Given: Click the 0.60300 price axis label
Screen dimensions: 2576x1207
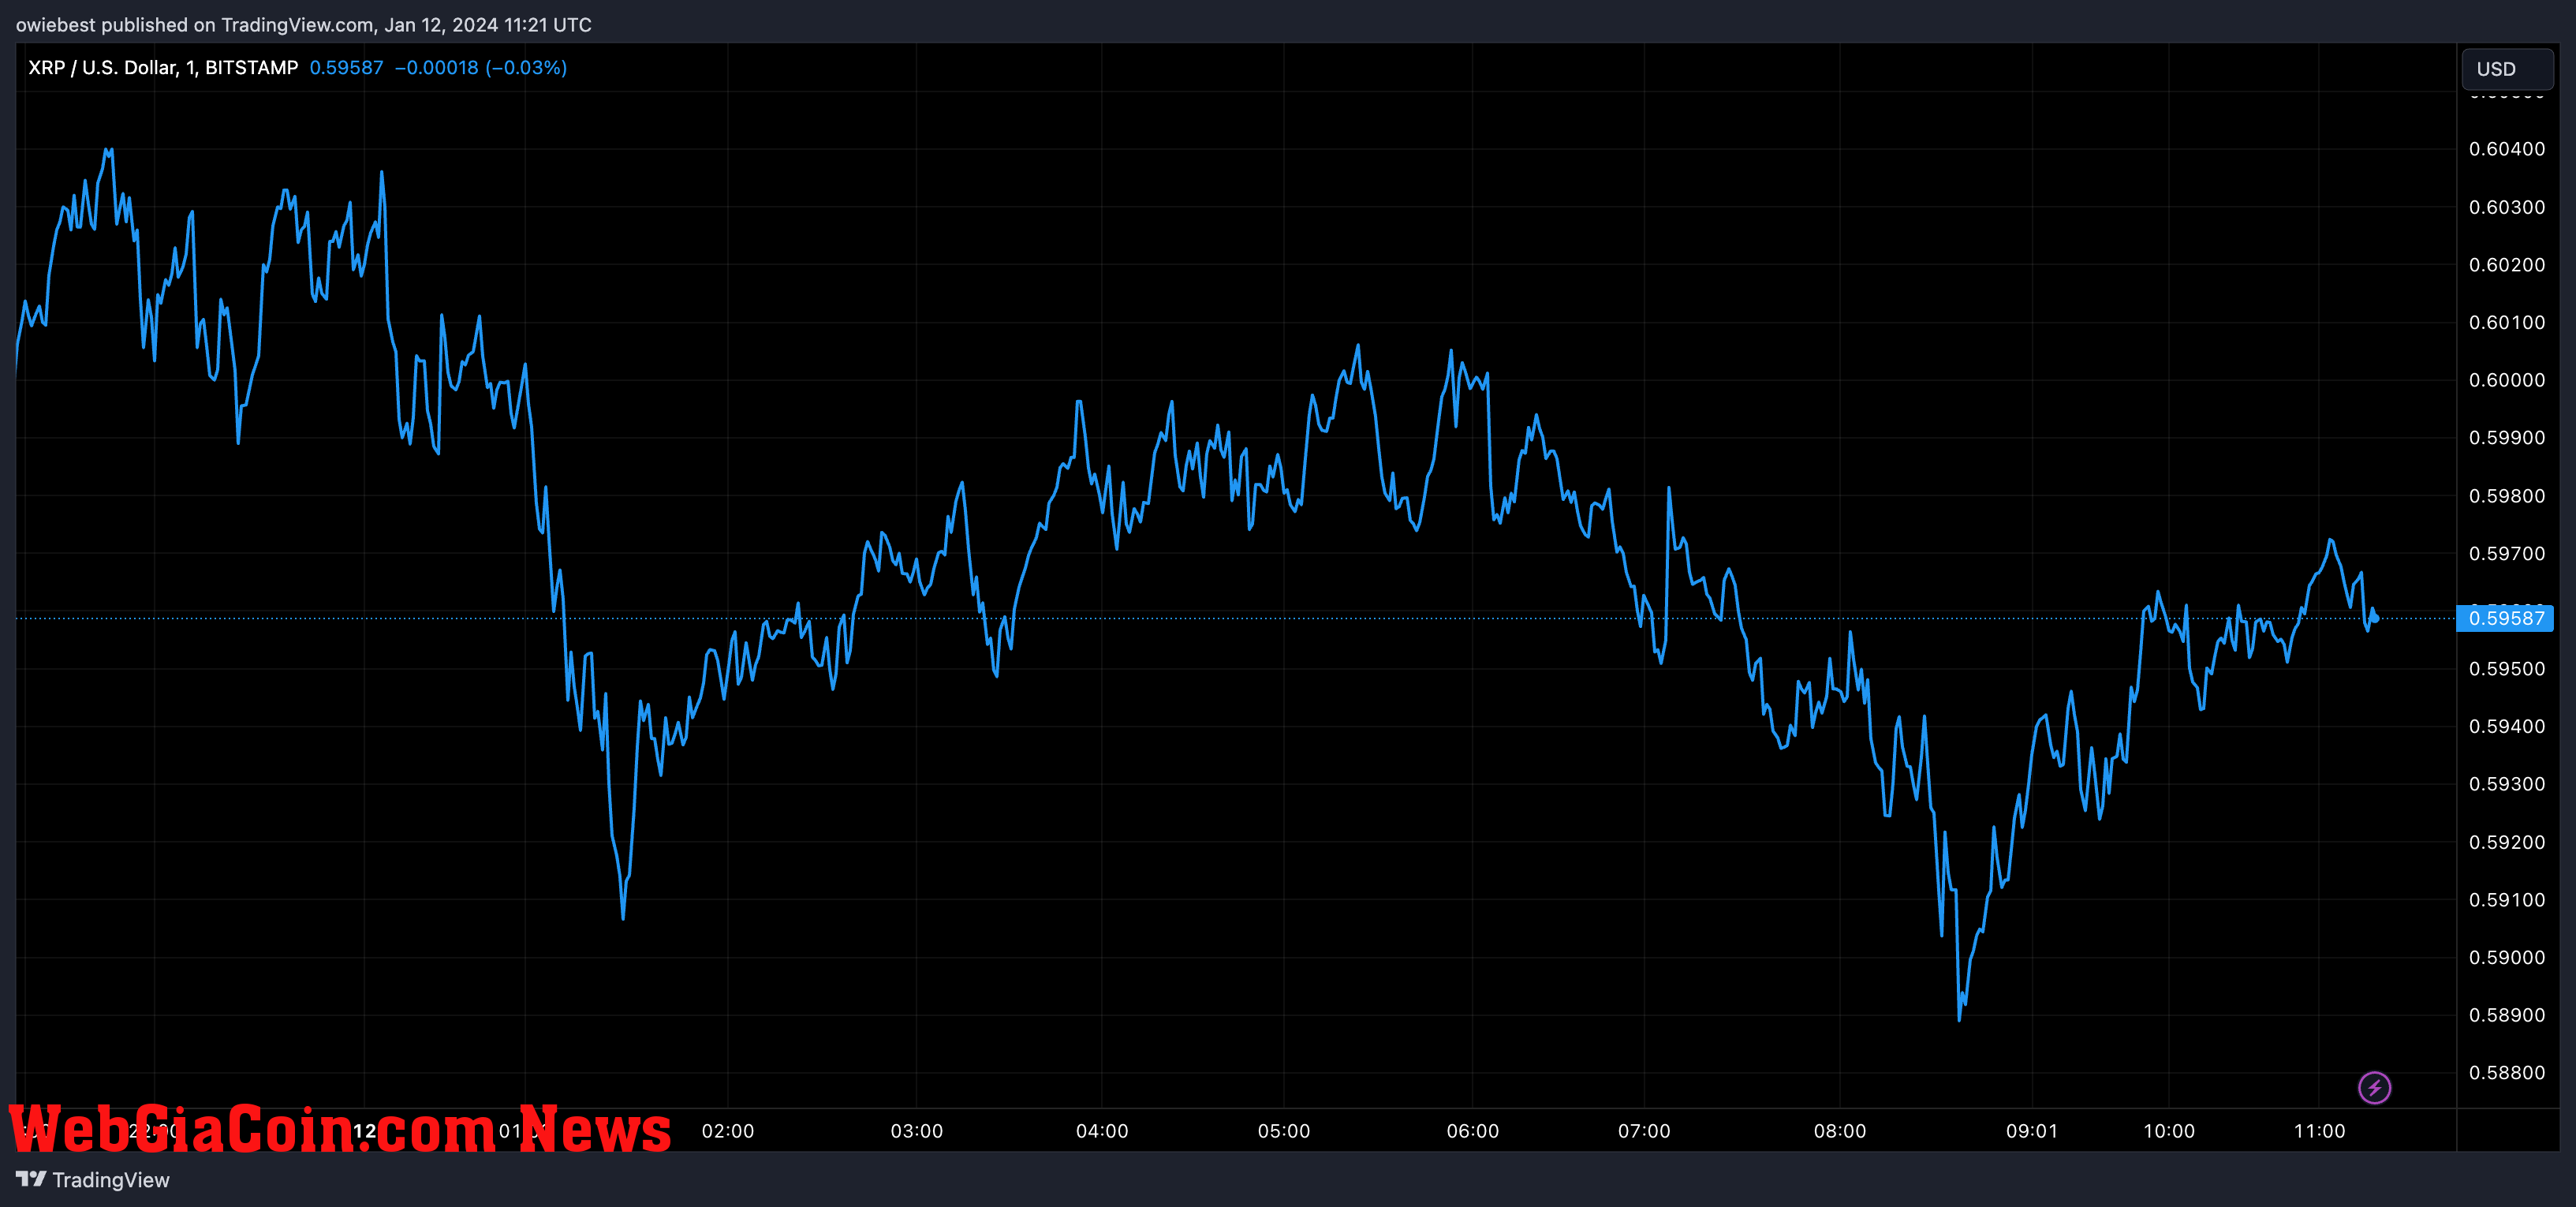Looking at the screenshot, I should point(2507,207).
